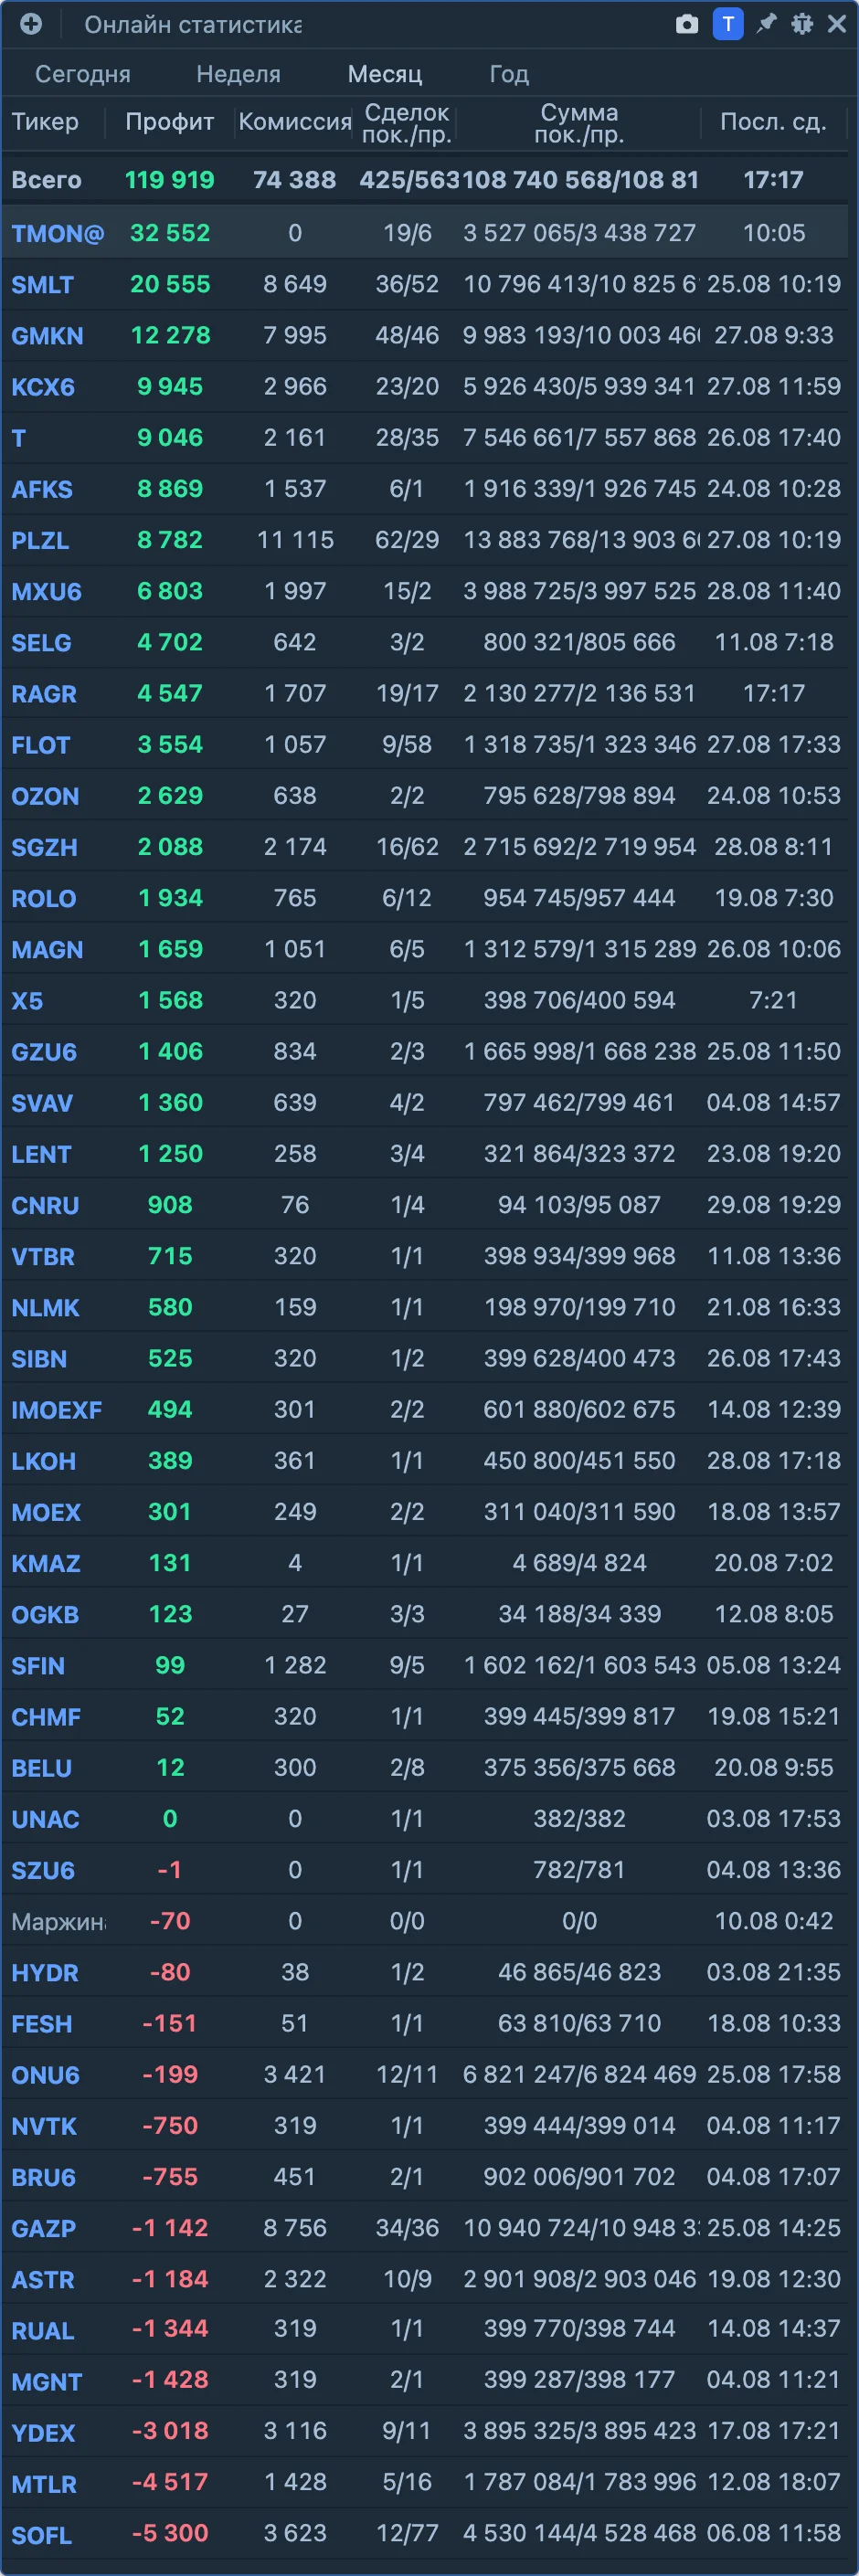Close the Онлайн статистика panel
Viewport: 859px width, 2576px height.
click(x=837, y=24)
